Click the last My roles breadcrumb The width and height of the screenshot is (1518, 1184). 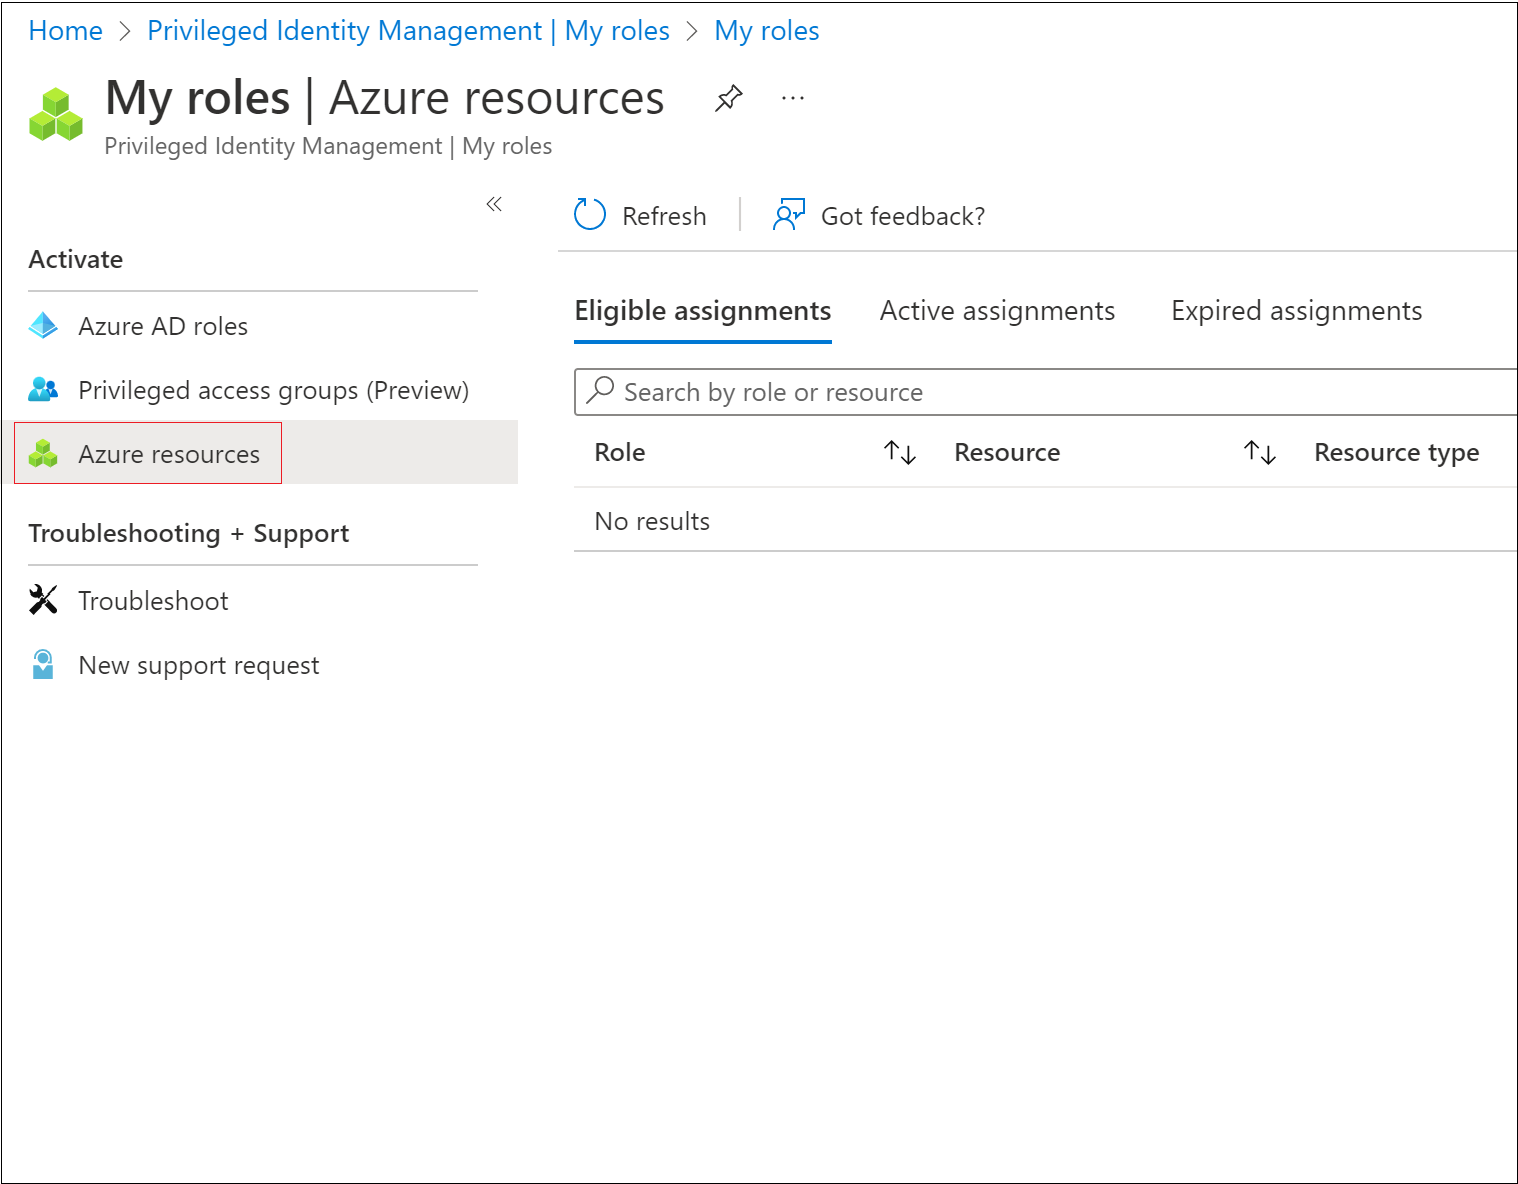pyautogui.click(x=767, y=31)
